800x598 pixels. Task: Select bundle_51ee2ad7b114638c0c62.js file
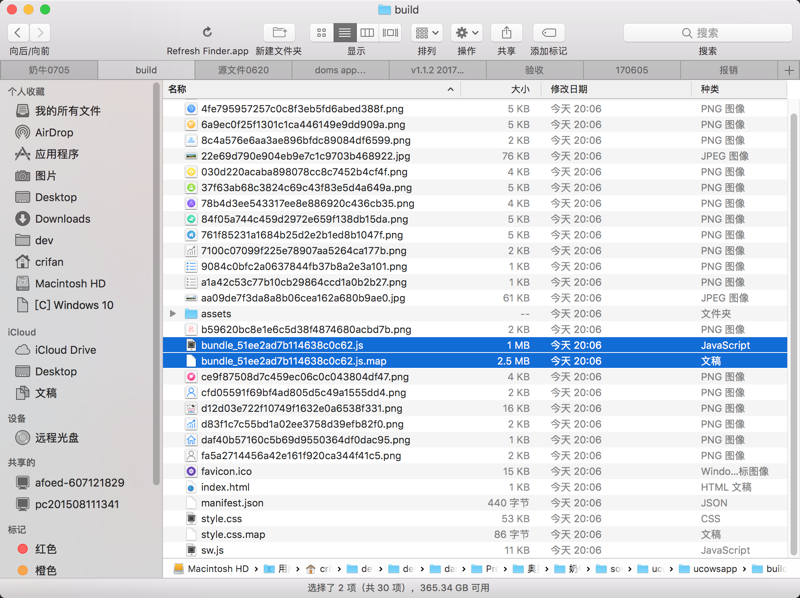click(475, 345)
